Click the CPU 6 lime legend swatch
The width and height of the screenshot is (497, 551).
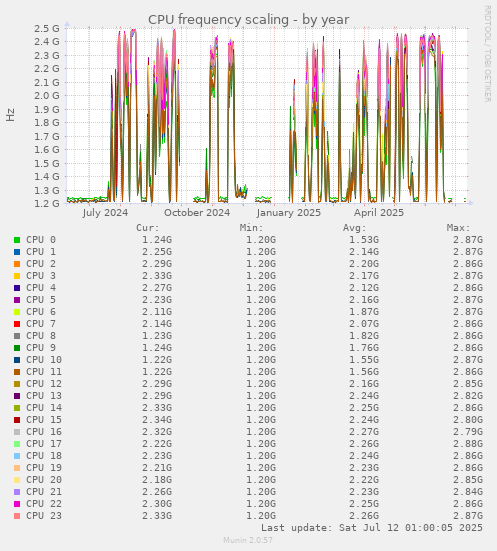point(17,312)
